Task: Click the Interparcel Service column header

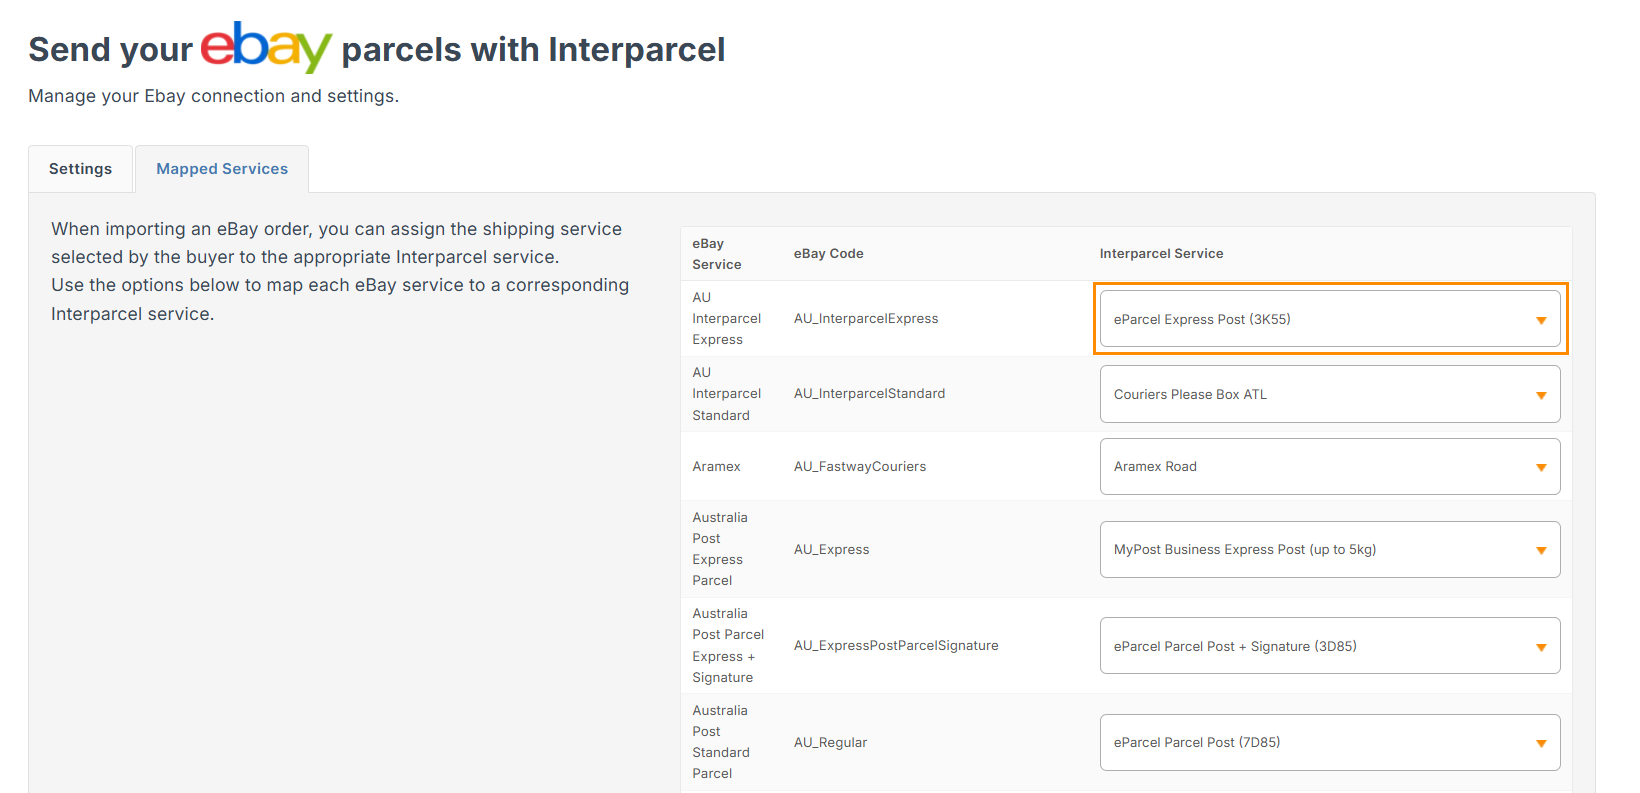Action: [1161, 254]
